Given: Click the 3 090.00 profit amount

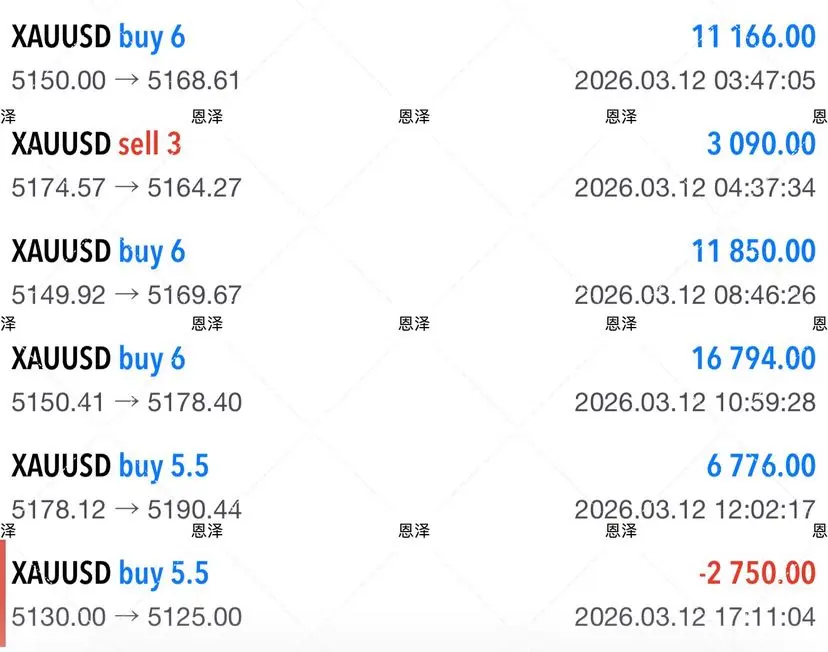Looking at the screenshot, I should [x=760, y=144].
